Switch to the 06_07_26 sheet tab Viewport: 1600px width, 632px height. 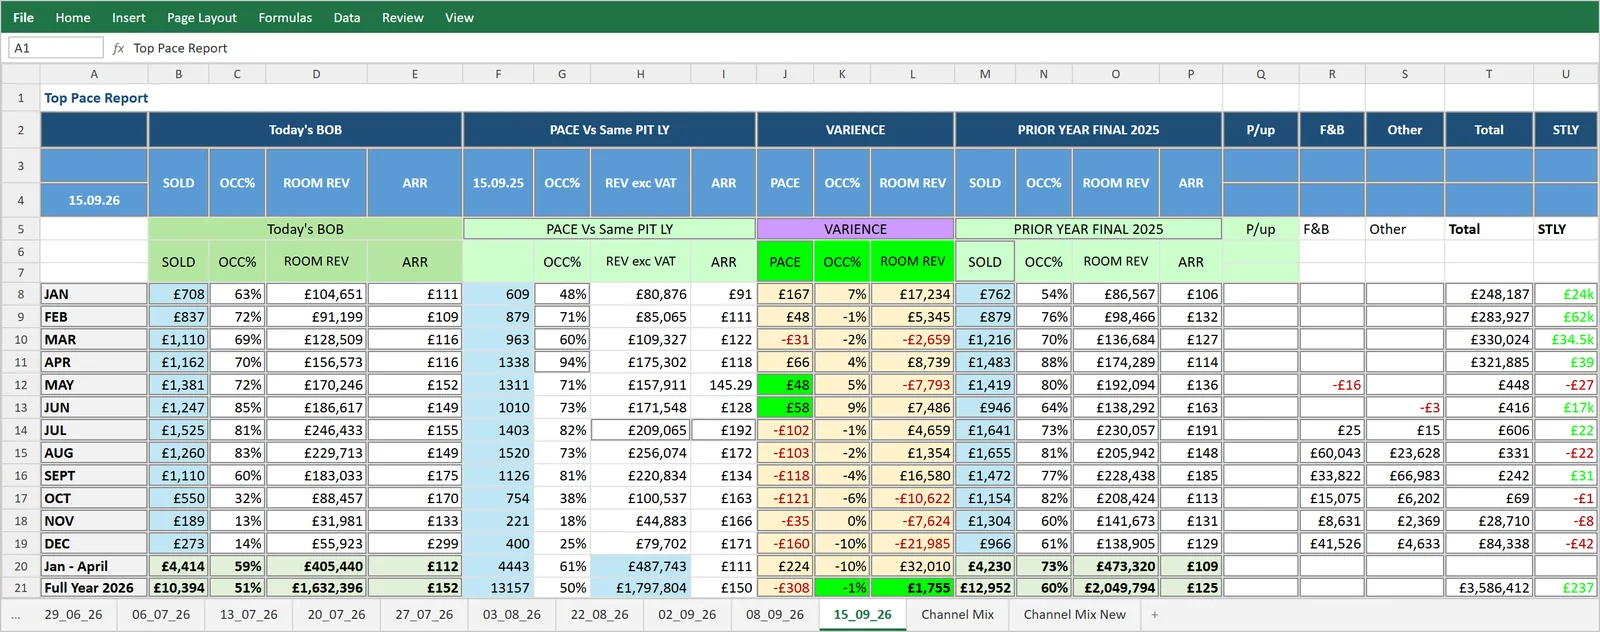pos(161,615)
